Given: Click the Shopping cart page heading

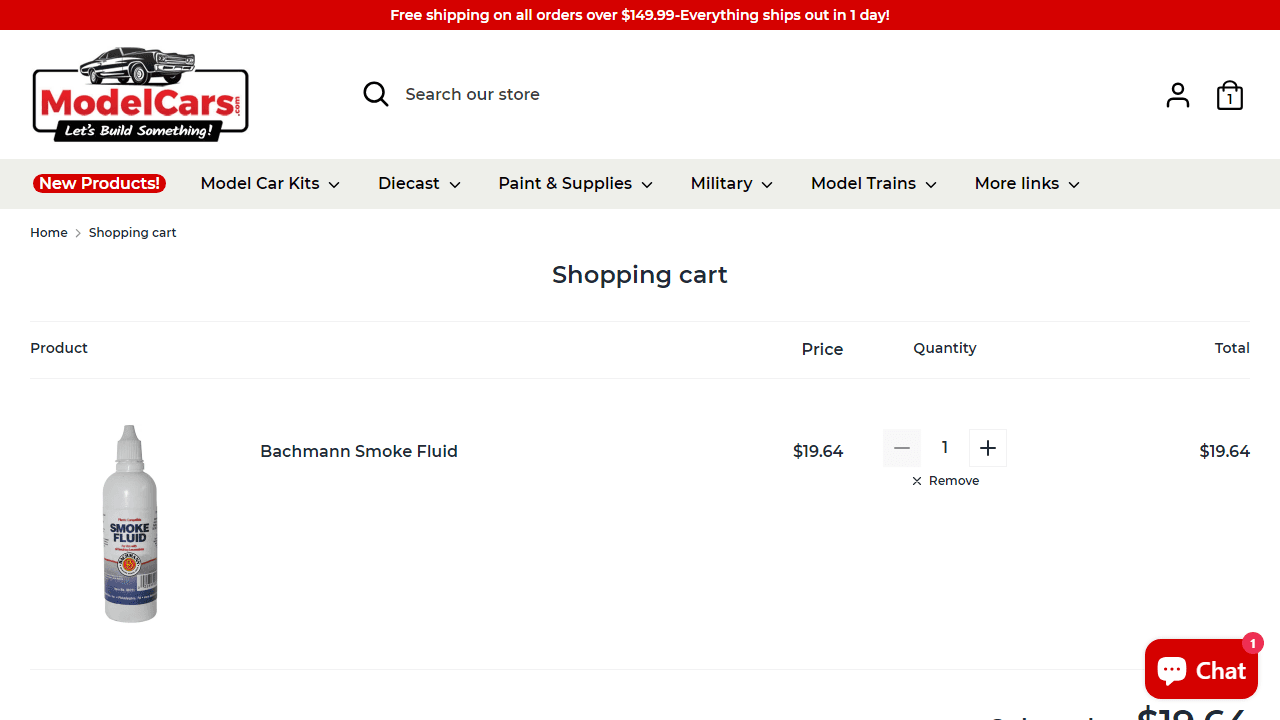Looking at the screenshot, I should tap(640, 275).
